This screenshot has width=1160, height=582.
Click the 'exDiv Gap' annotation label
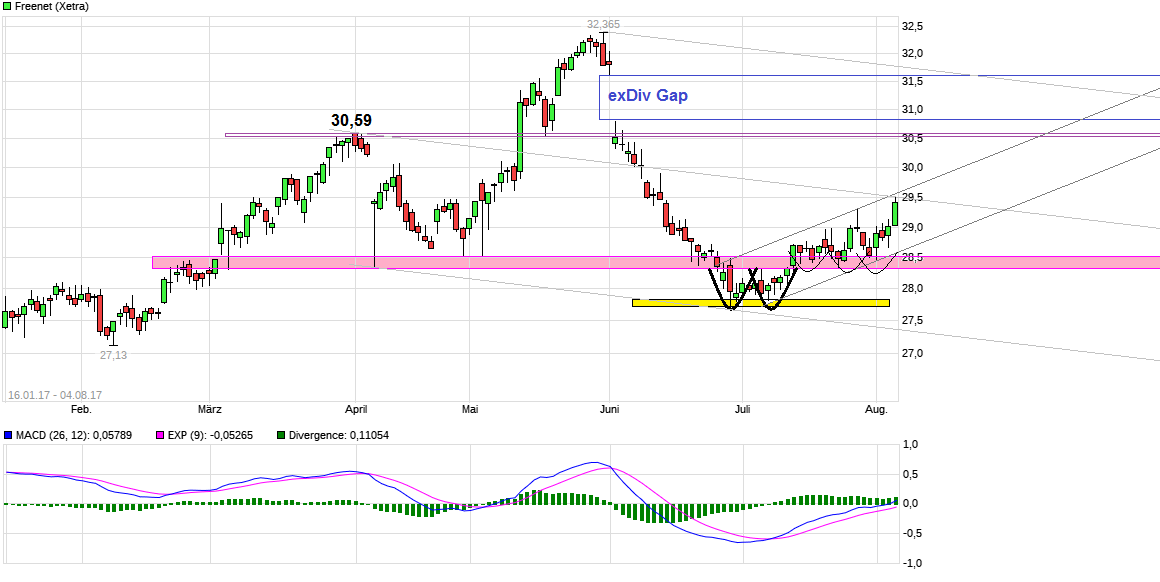coord(648,95)
